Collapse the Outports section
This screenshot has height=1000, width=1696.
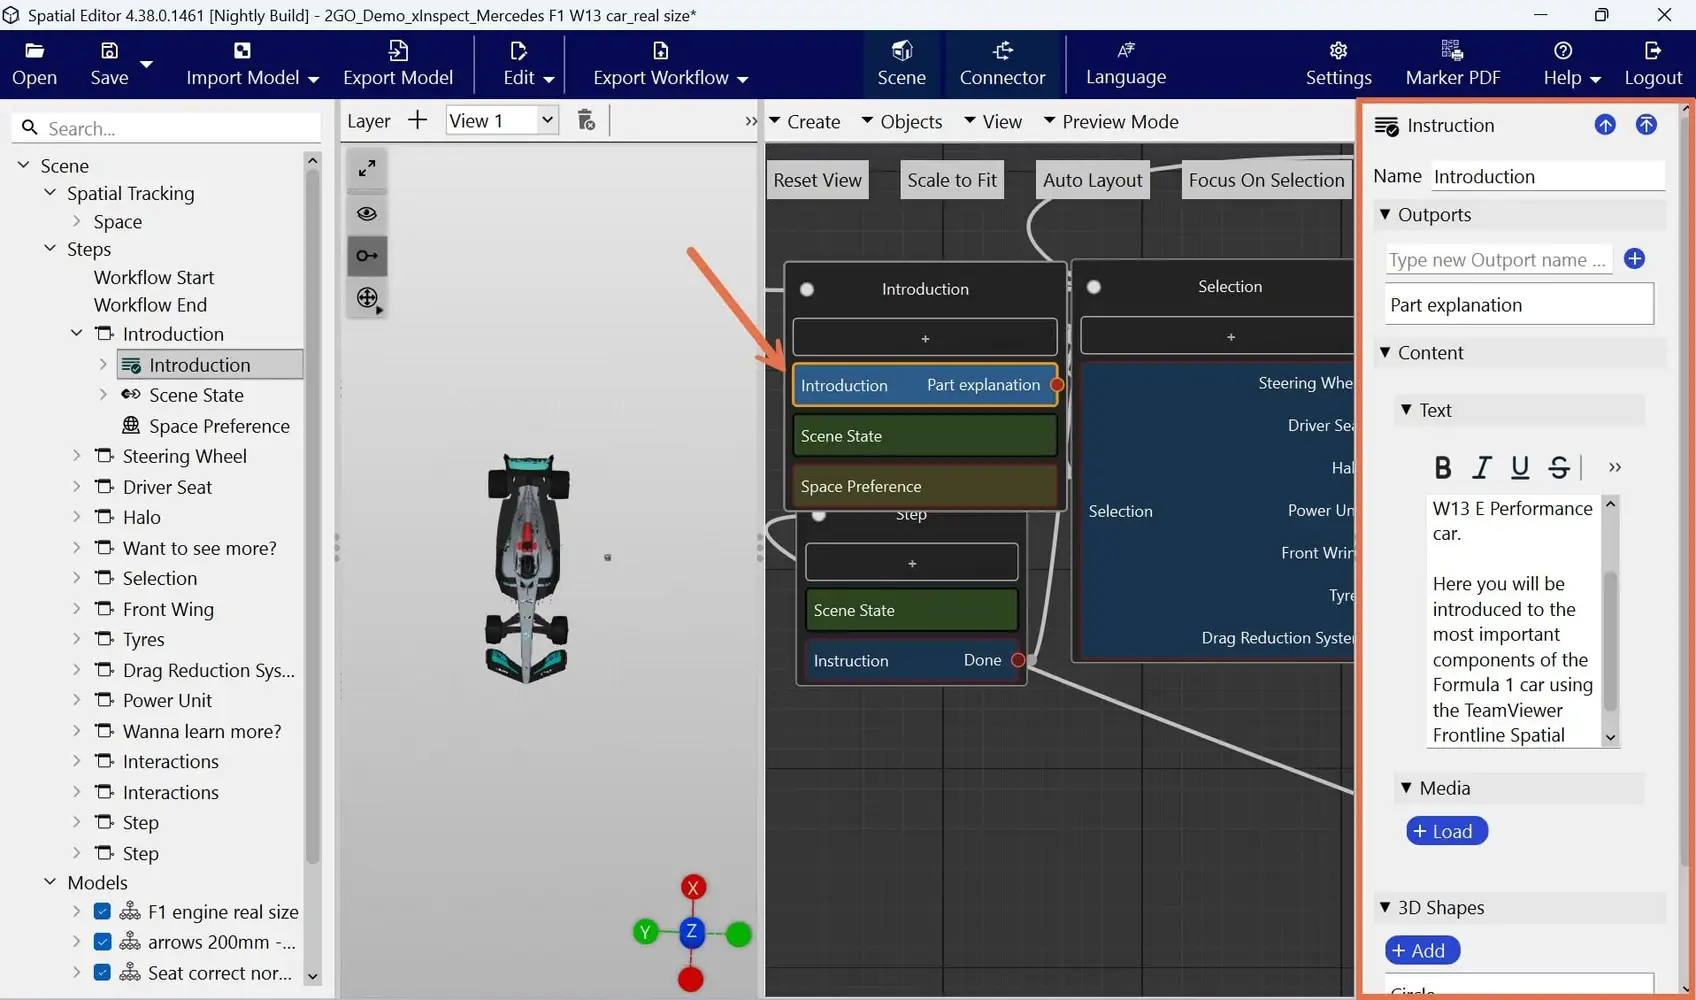[1385, 214]
